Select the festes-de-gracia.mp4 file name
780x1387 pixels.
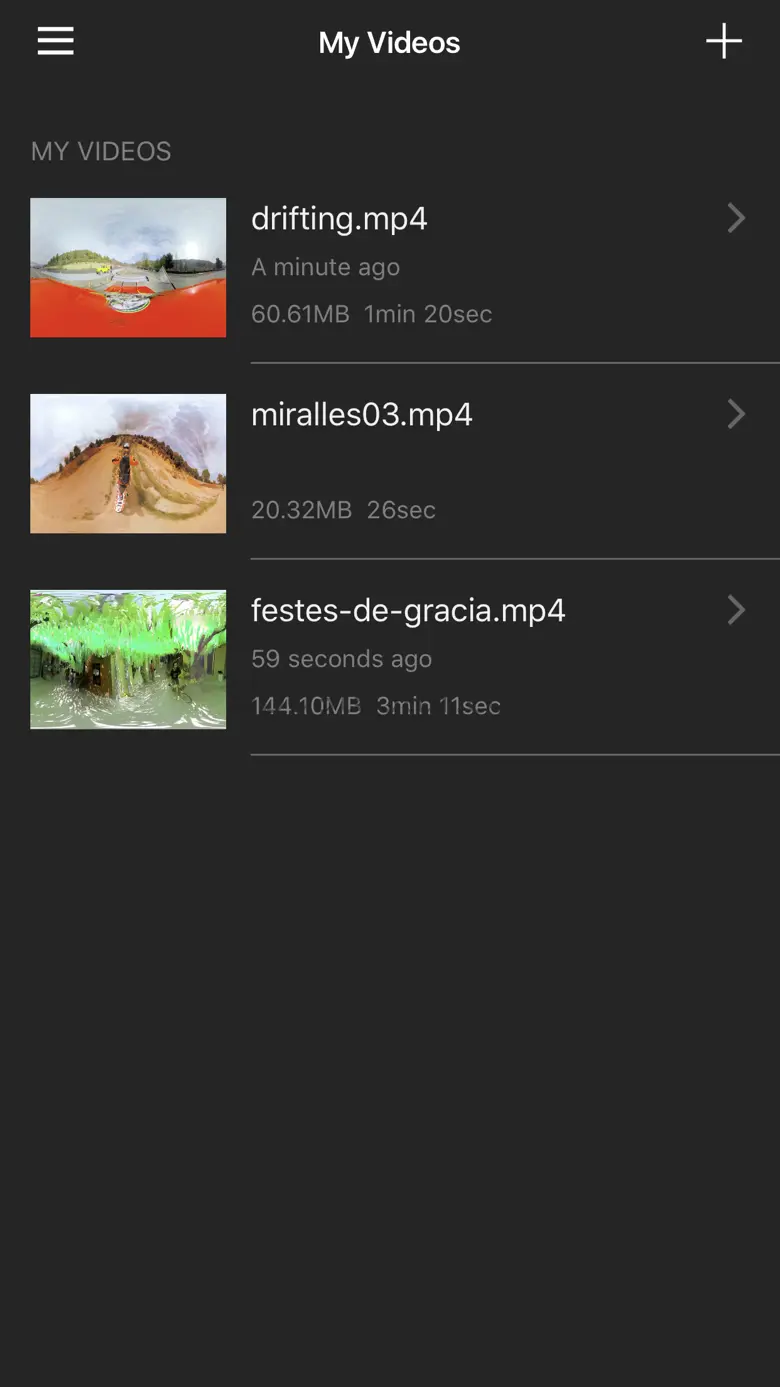[x=408, y=610]
